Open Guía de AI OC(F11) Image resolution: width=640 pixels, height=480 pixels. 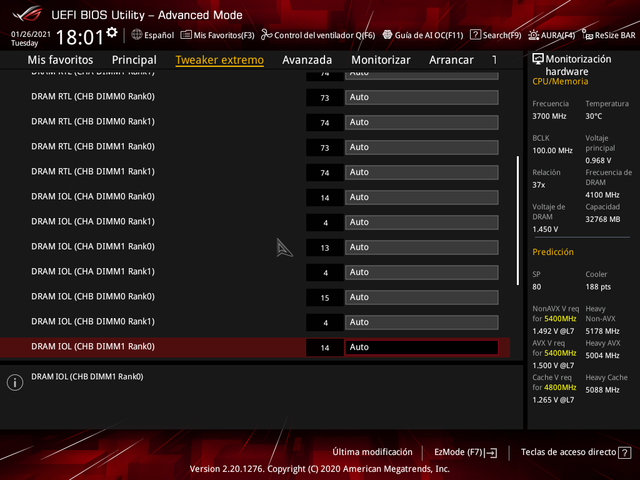pos(423,35)
